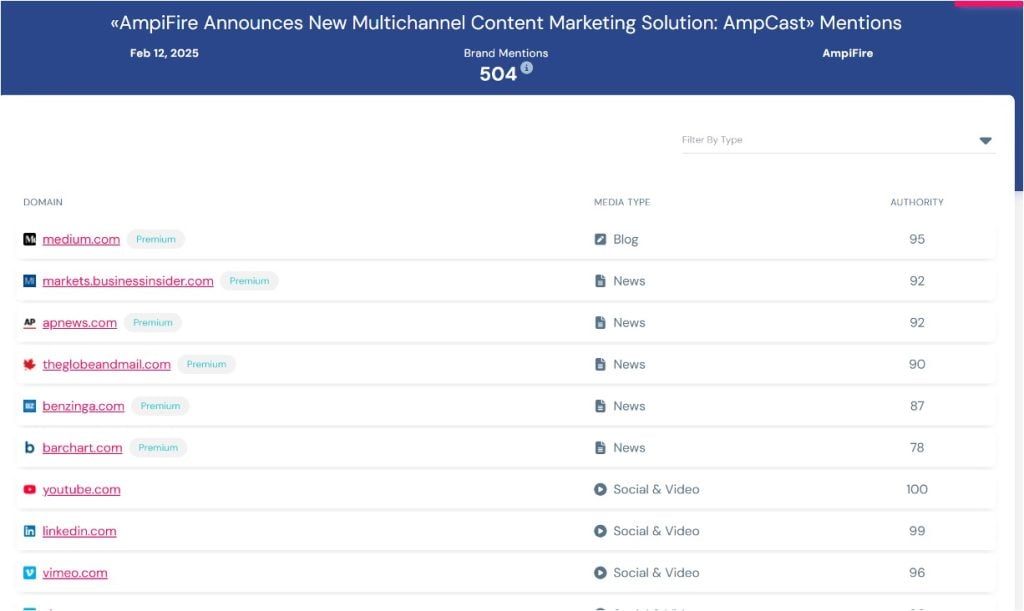Click the MEDIA TYPE column header

pos(622,202)
